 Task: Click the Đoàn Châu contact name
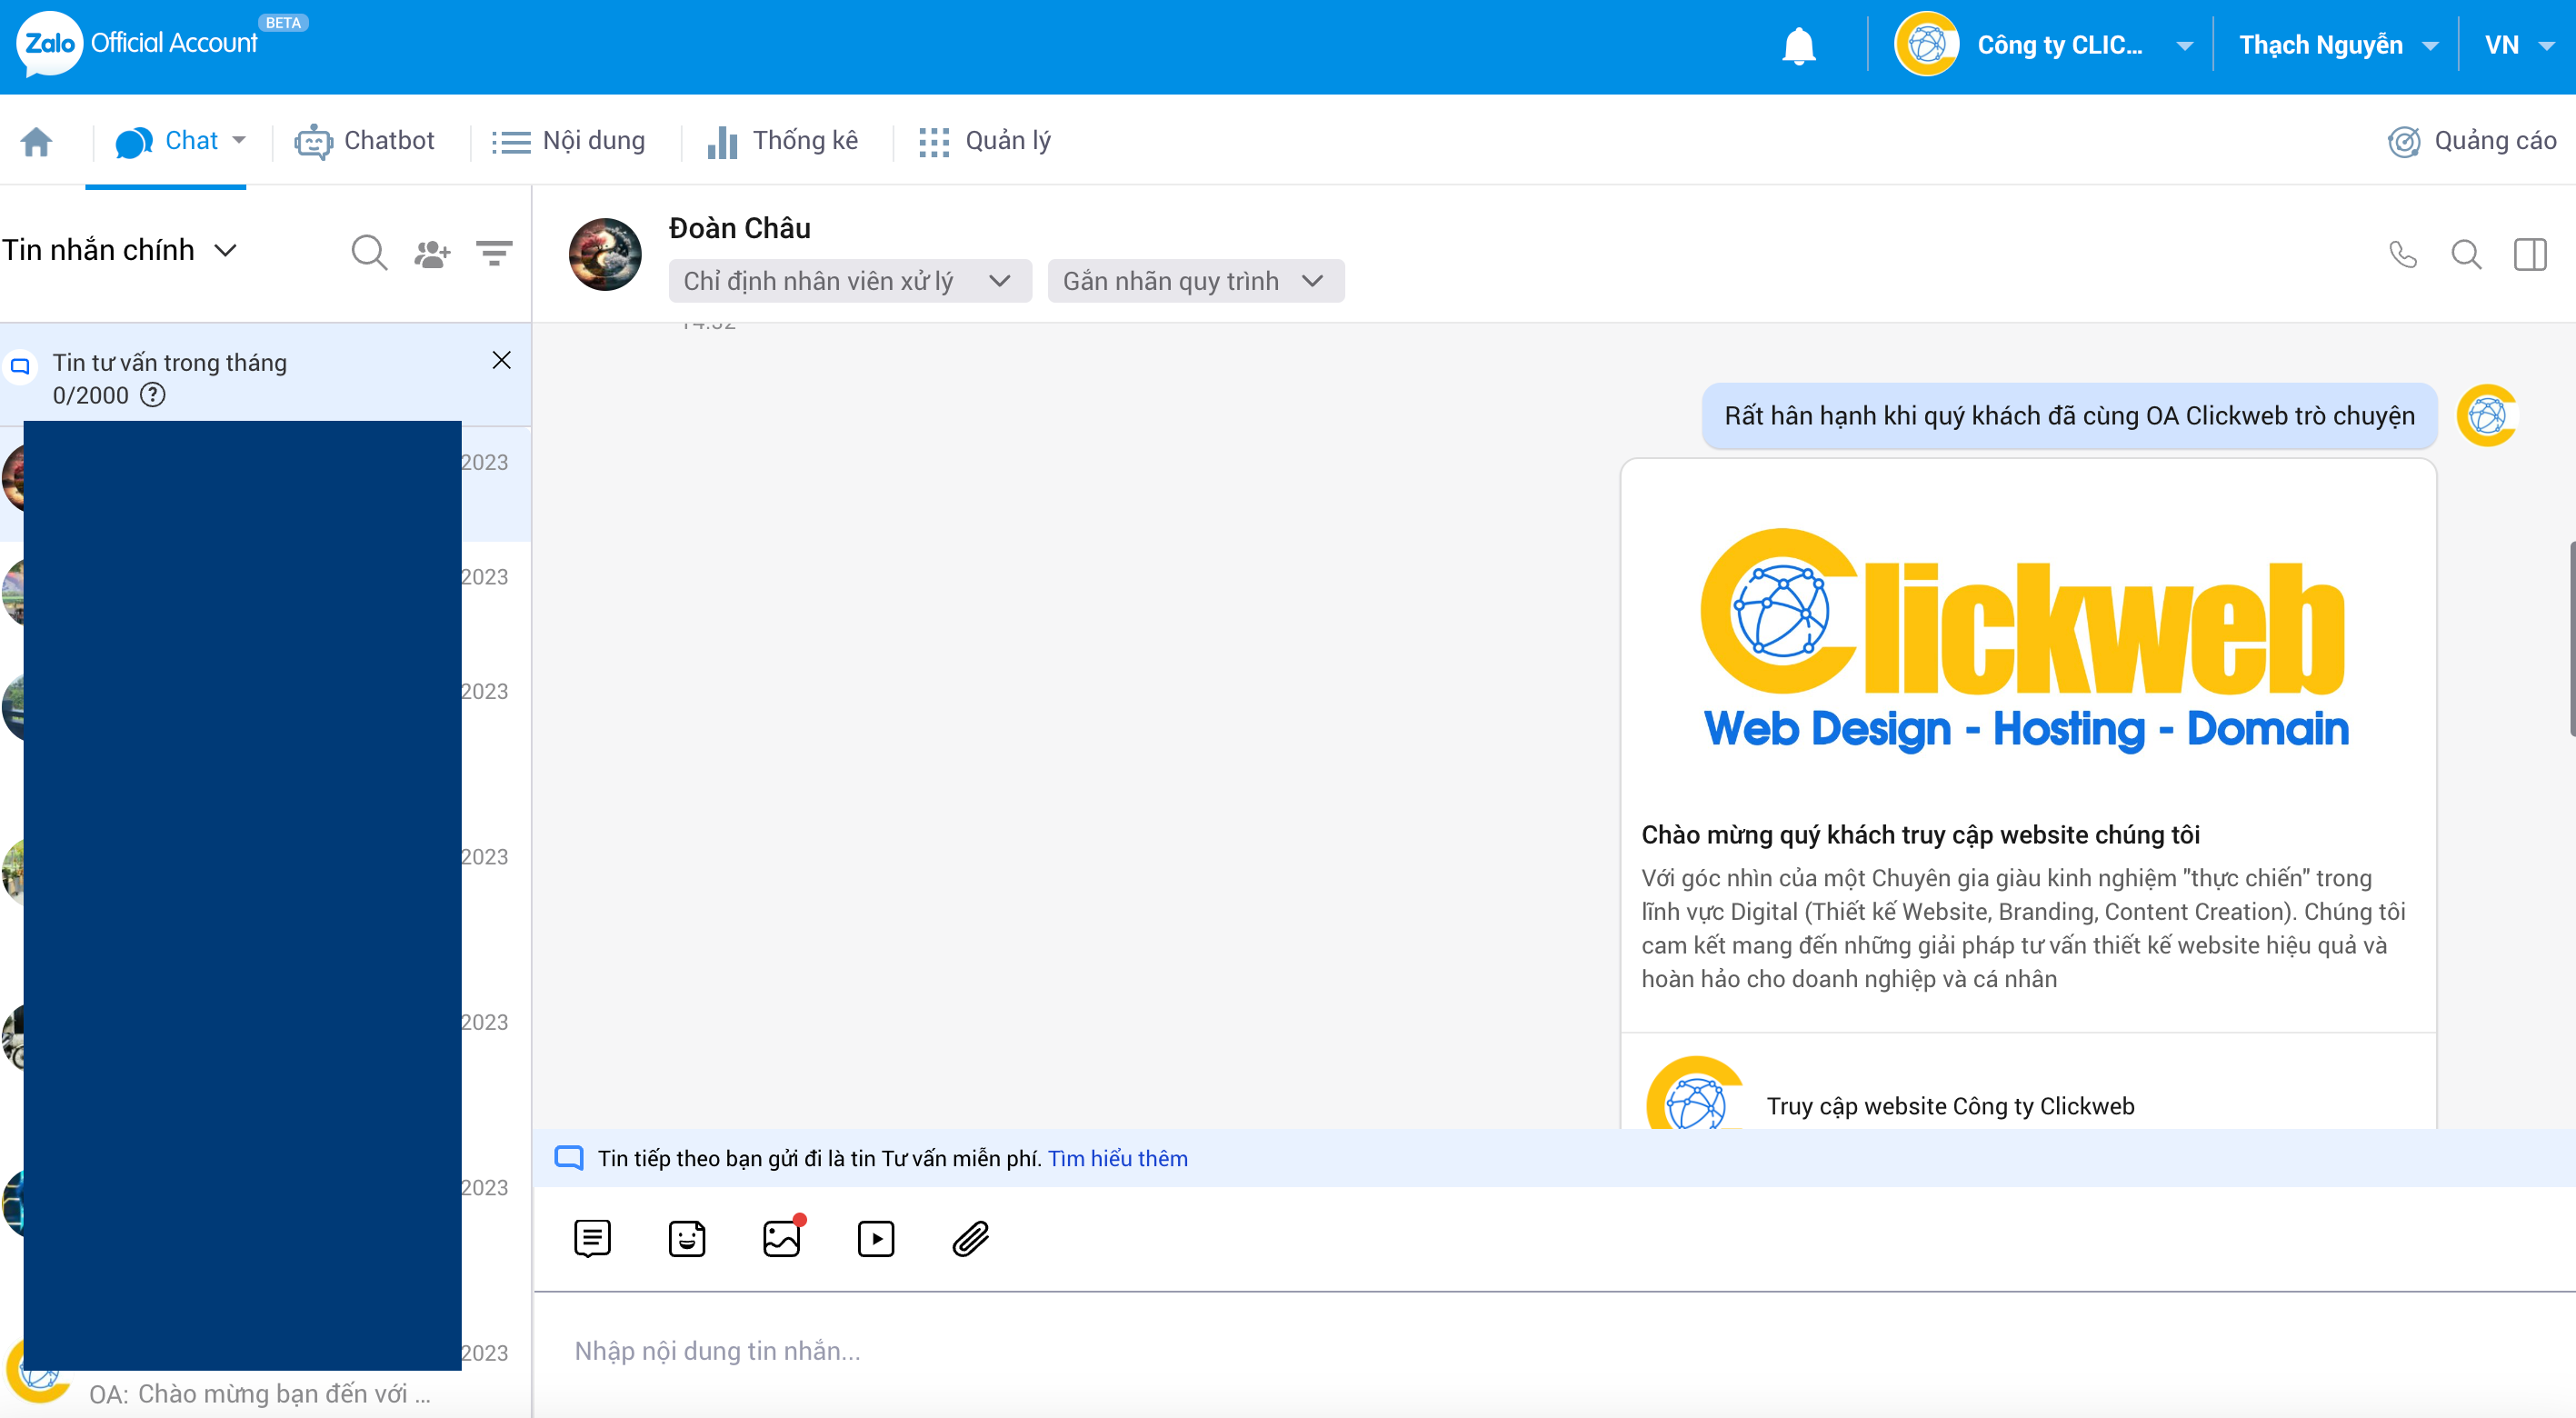(739, 228)
